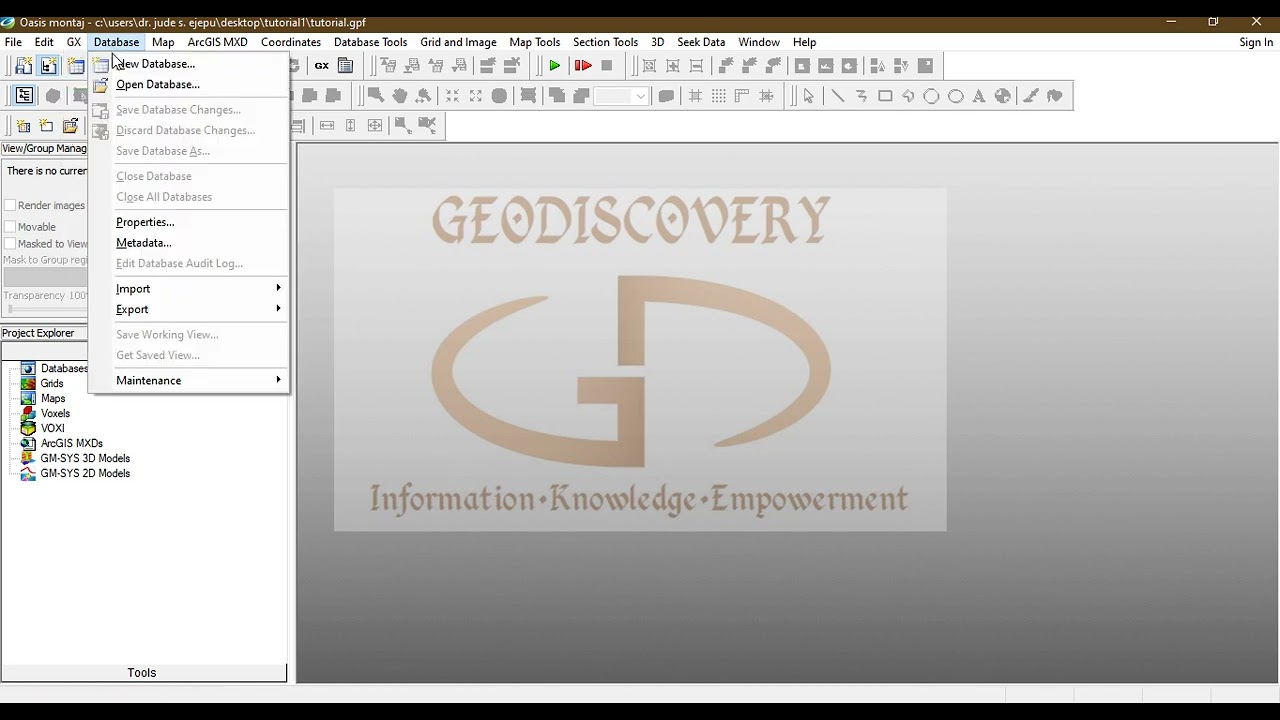Image resolution: width=1280 pixels, height=720 pixels.
Task: Select GM-SYS 3D Models in Project Explorer
Action: point(85,459)
